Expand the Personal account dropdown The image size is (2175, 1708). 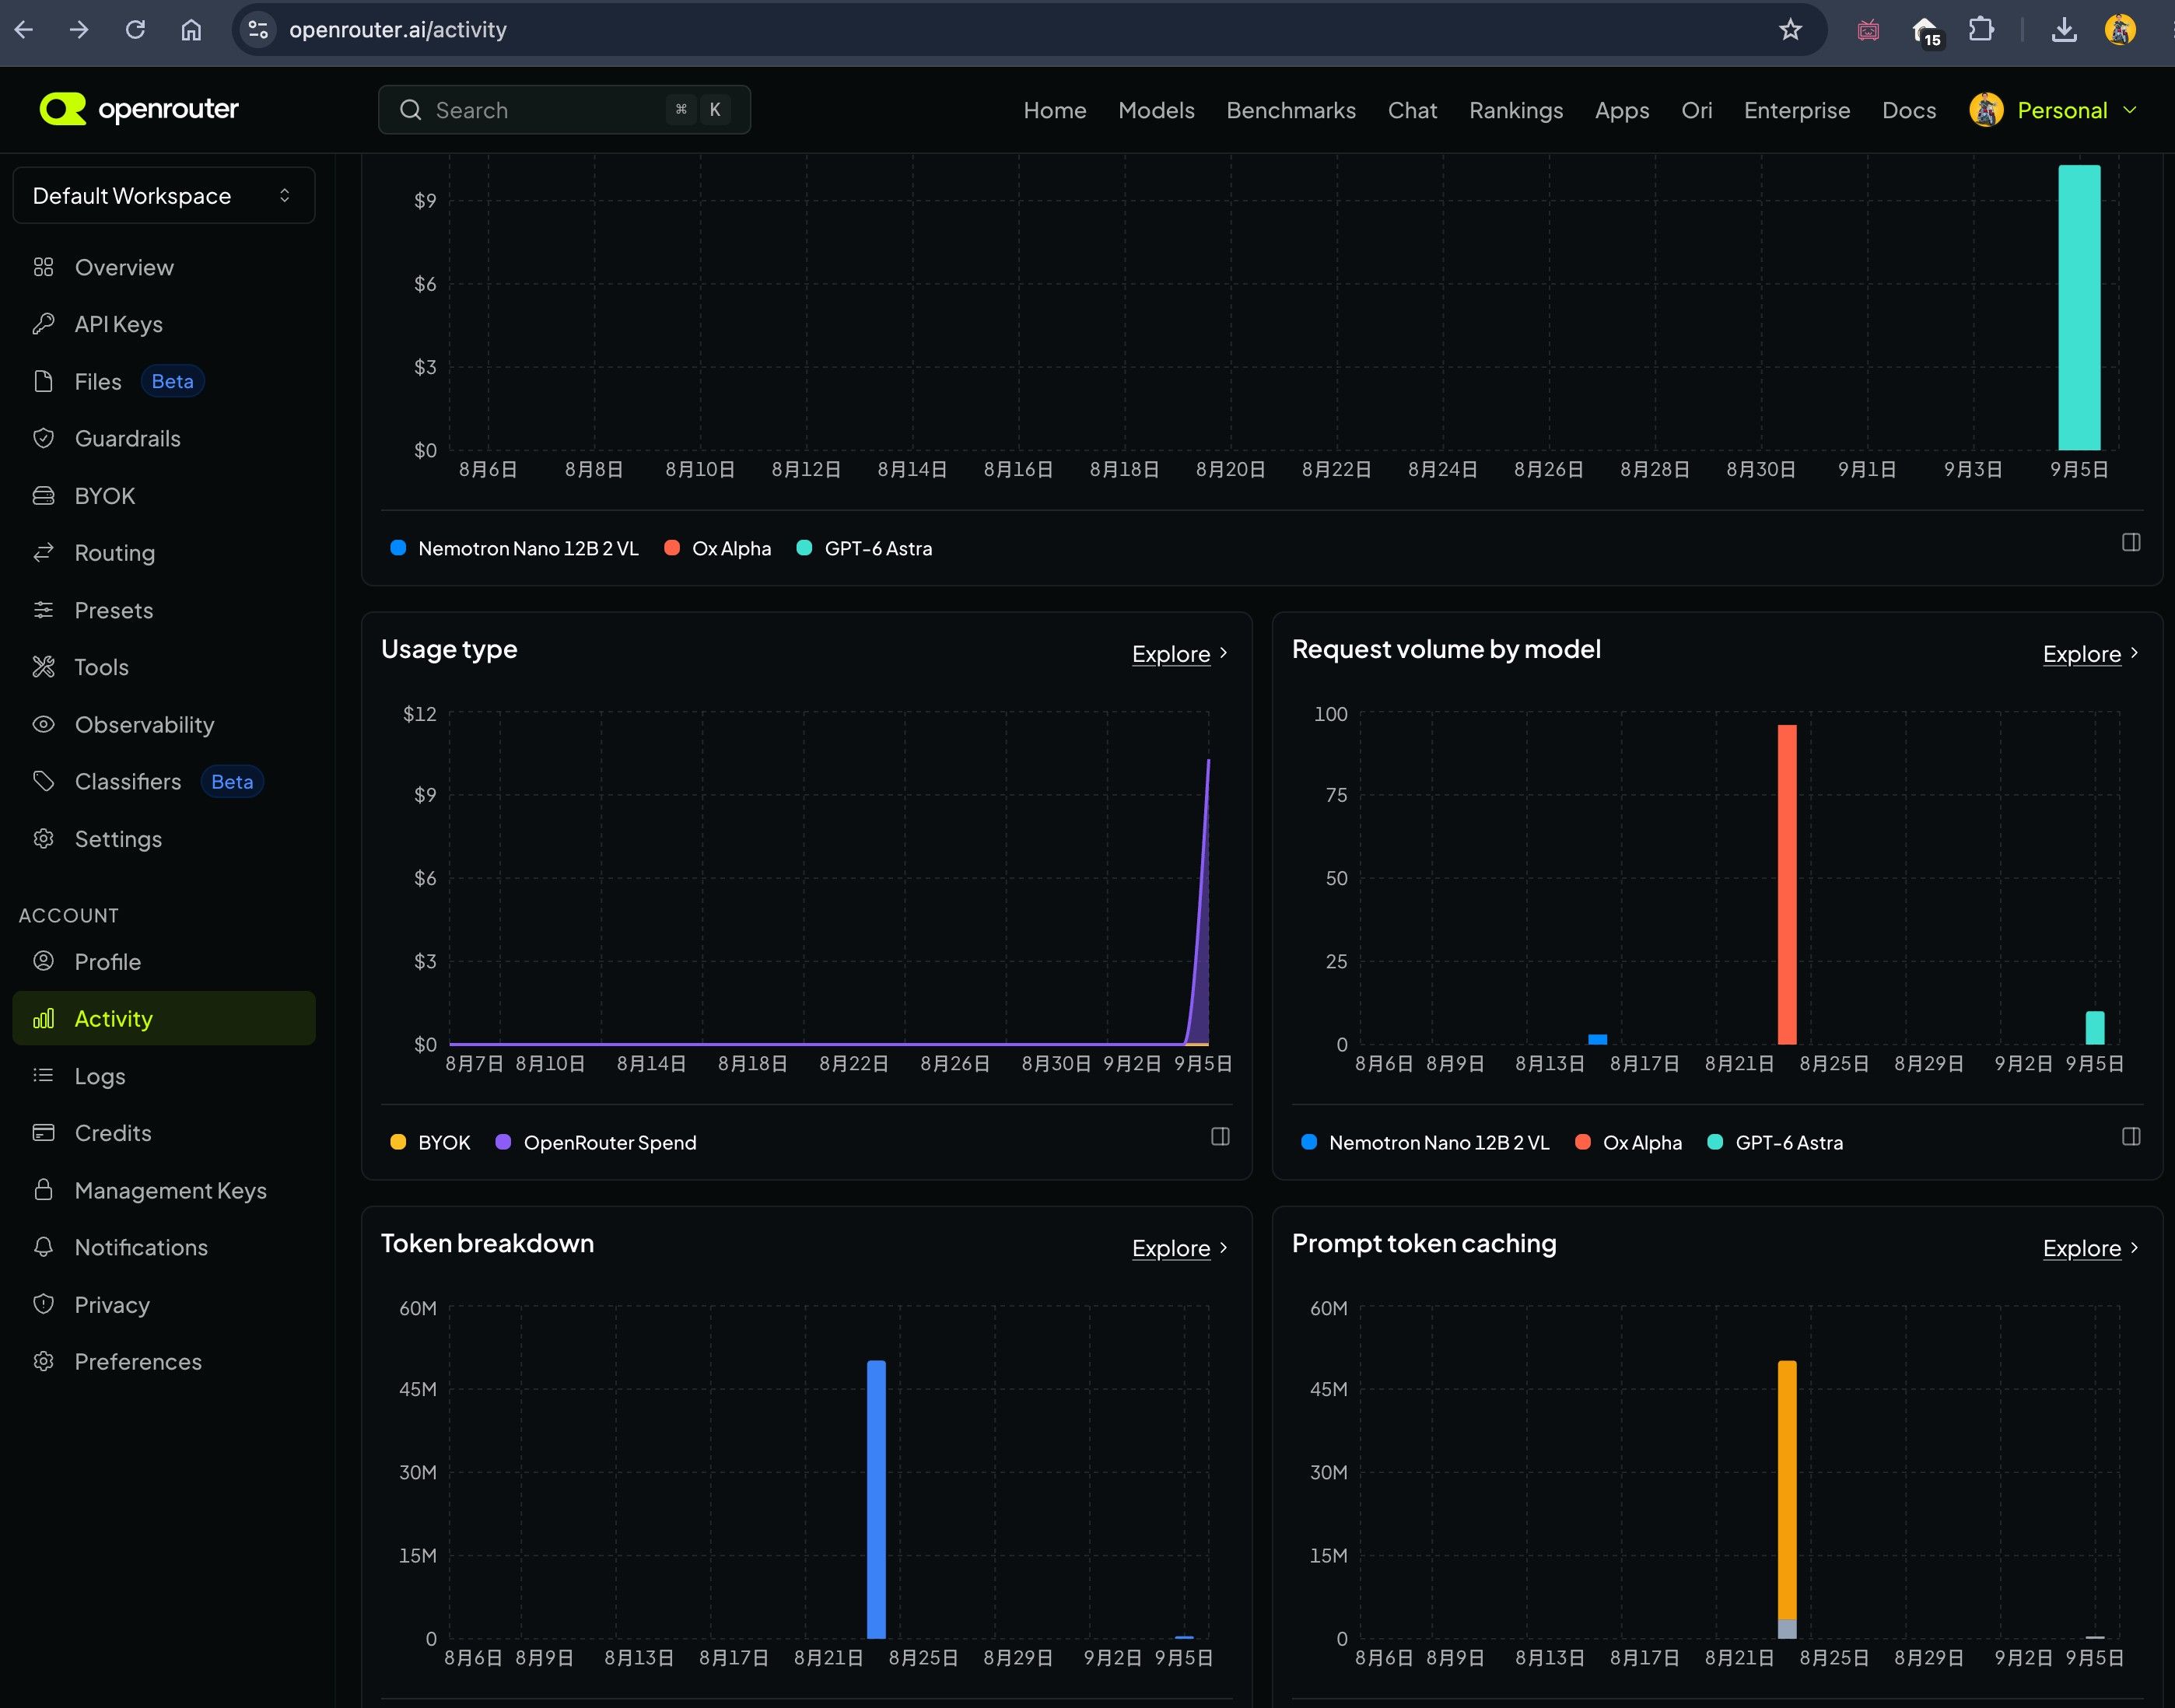click(2053, 110)
